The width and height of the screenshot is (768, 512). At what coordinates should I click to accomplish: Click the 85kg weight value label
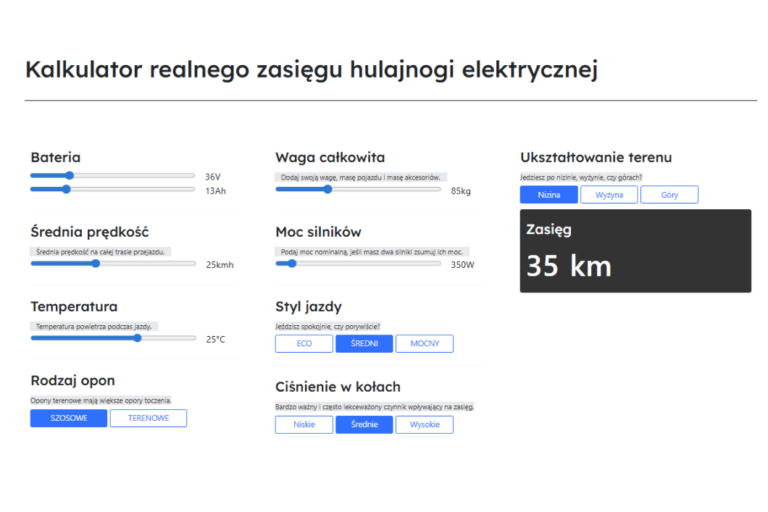461,190
